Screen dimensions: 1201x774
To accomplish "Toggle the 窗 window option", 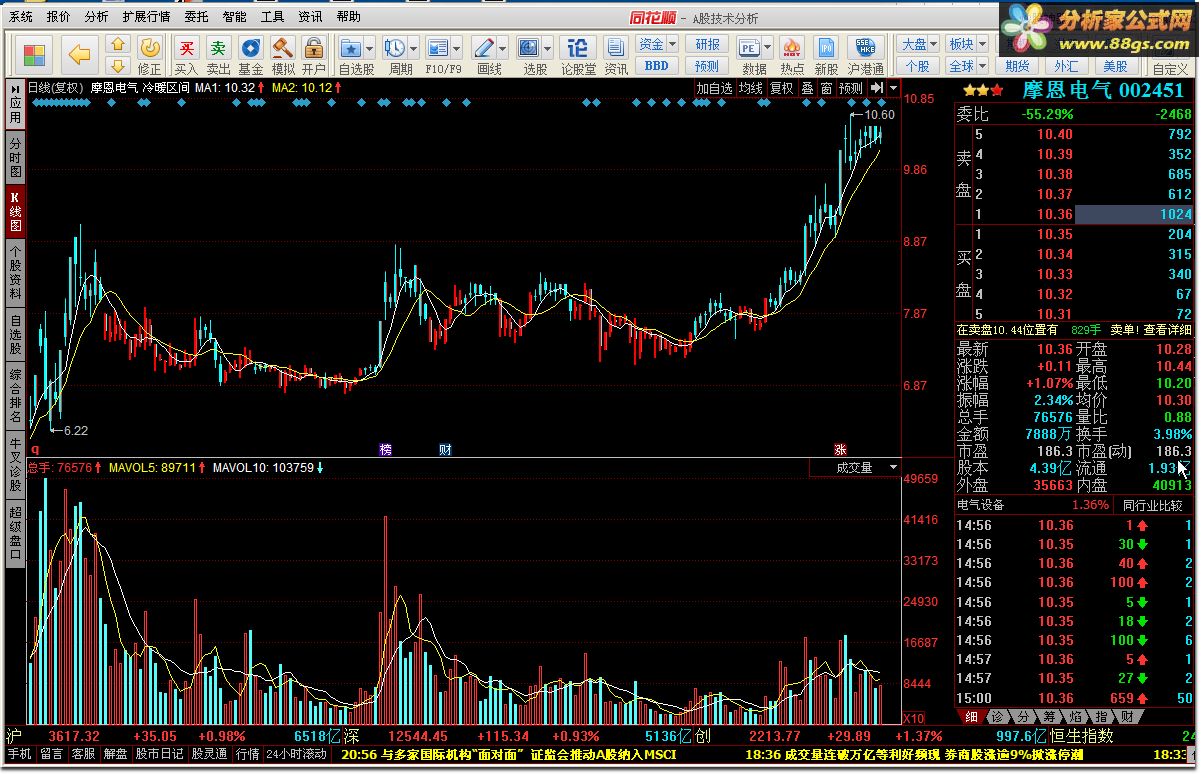I will [x=826, y=88].
